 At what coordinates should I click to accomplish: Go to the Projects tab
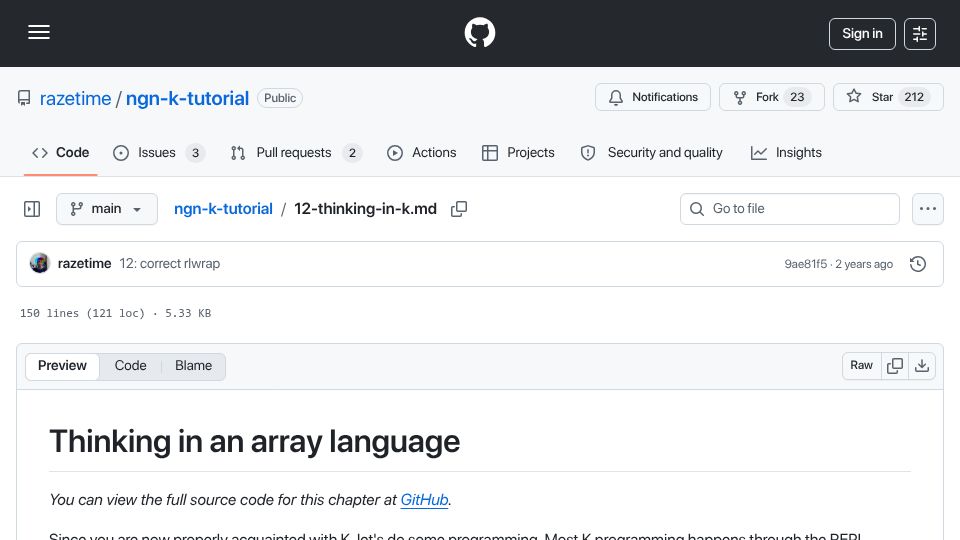518,153
